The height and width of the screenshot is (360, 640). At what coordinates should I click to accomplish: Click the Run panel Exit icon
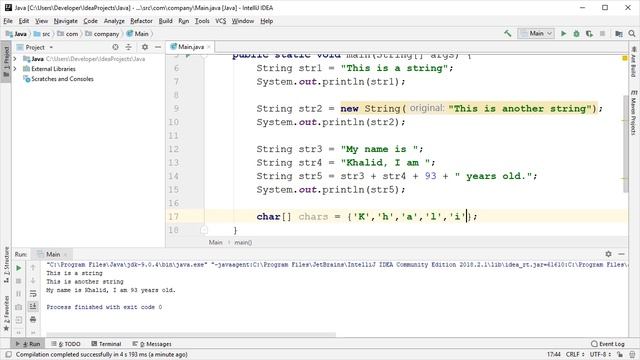tap(18, 320)
